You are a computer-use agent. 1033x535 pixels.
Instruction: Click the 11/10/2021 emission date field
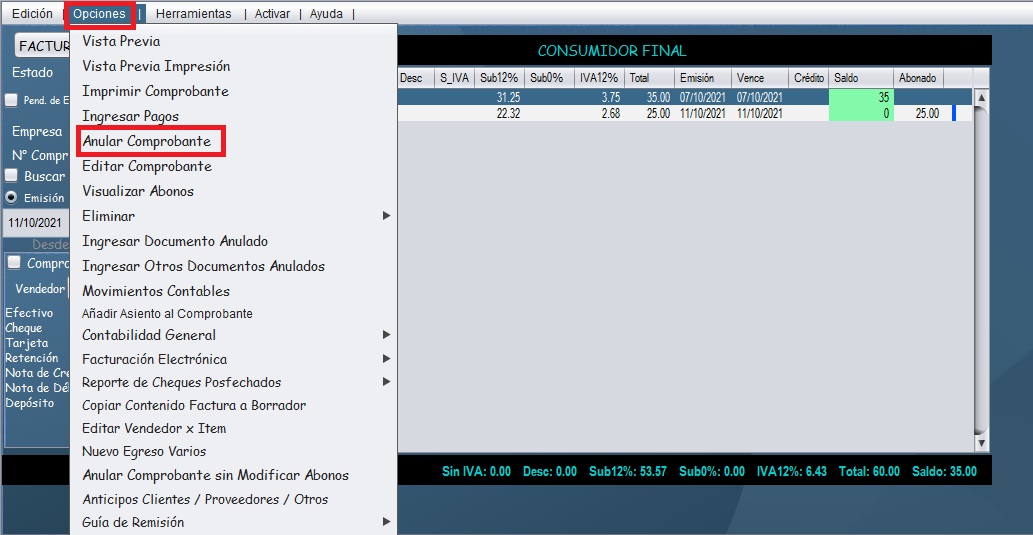[x=35, y=222]
